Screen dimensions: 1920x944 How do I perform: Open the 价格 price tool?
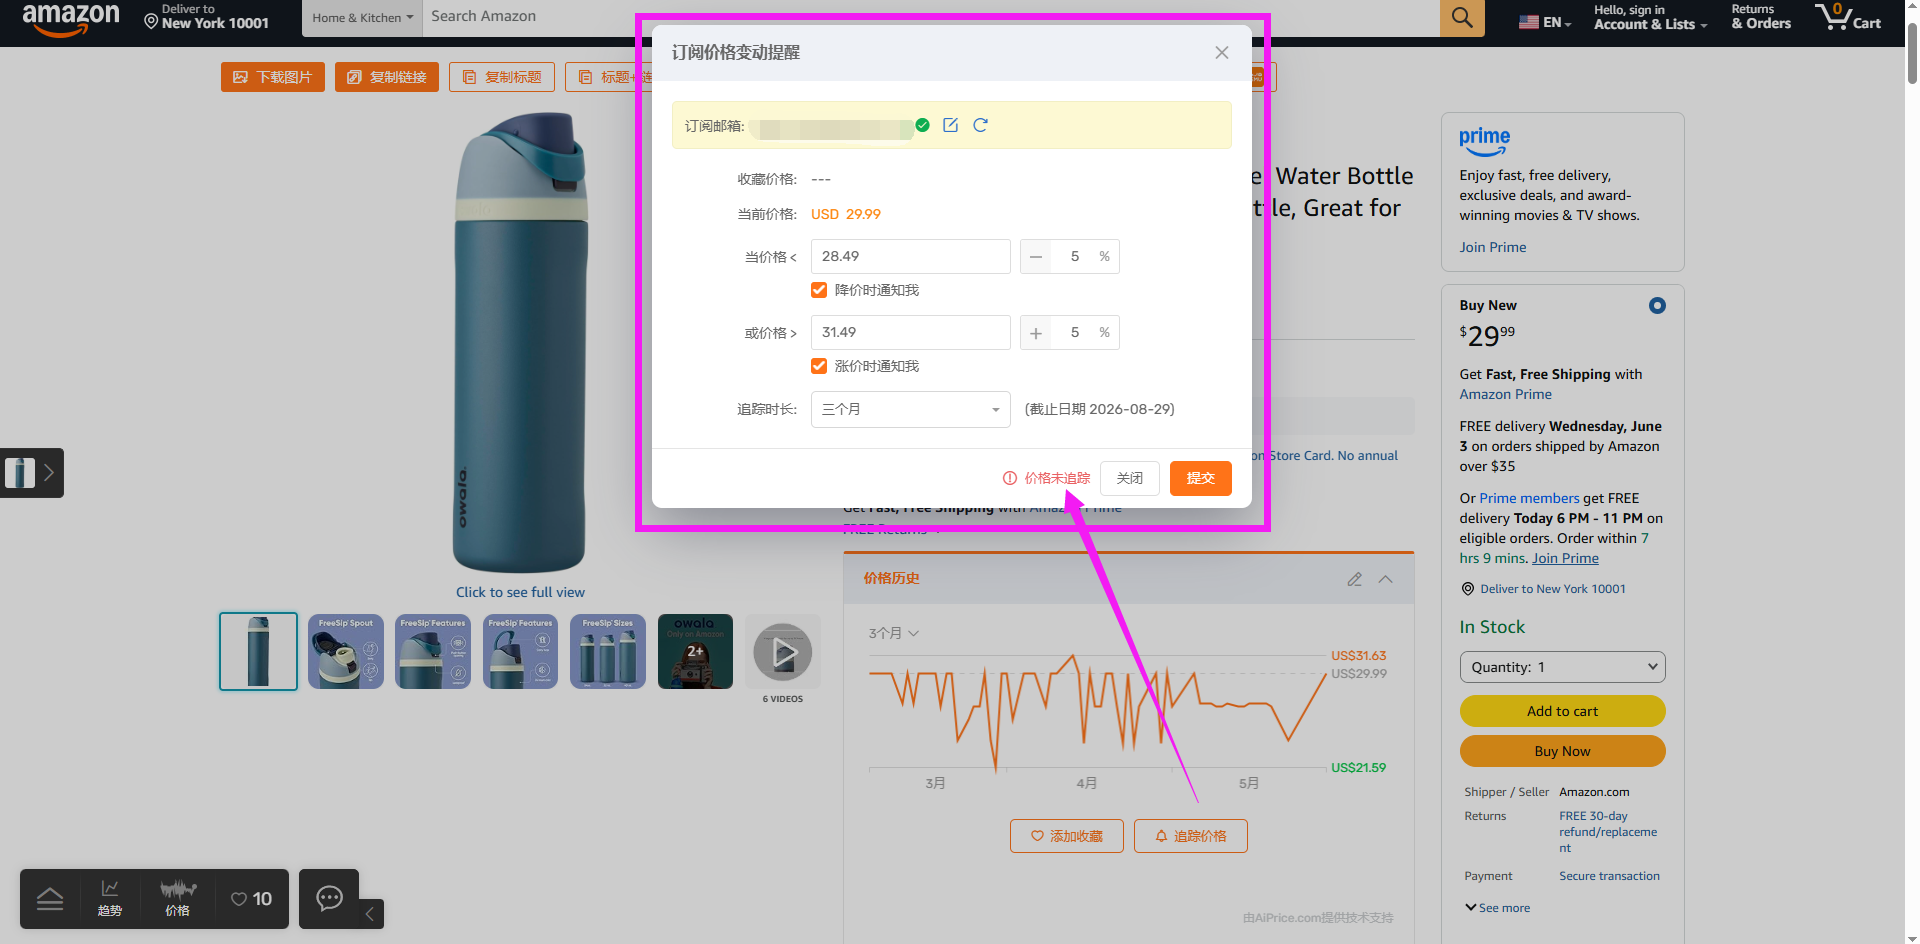click(x=178, y=898)
